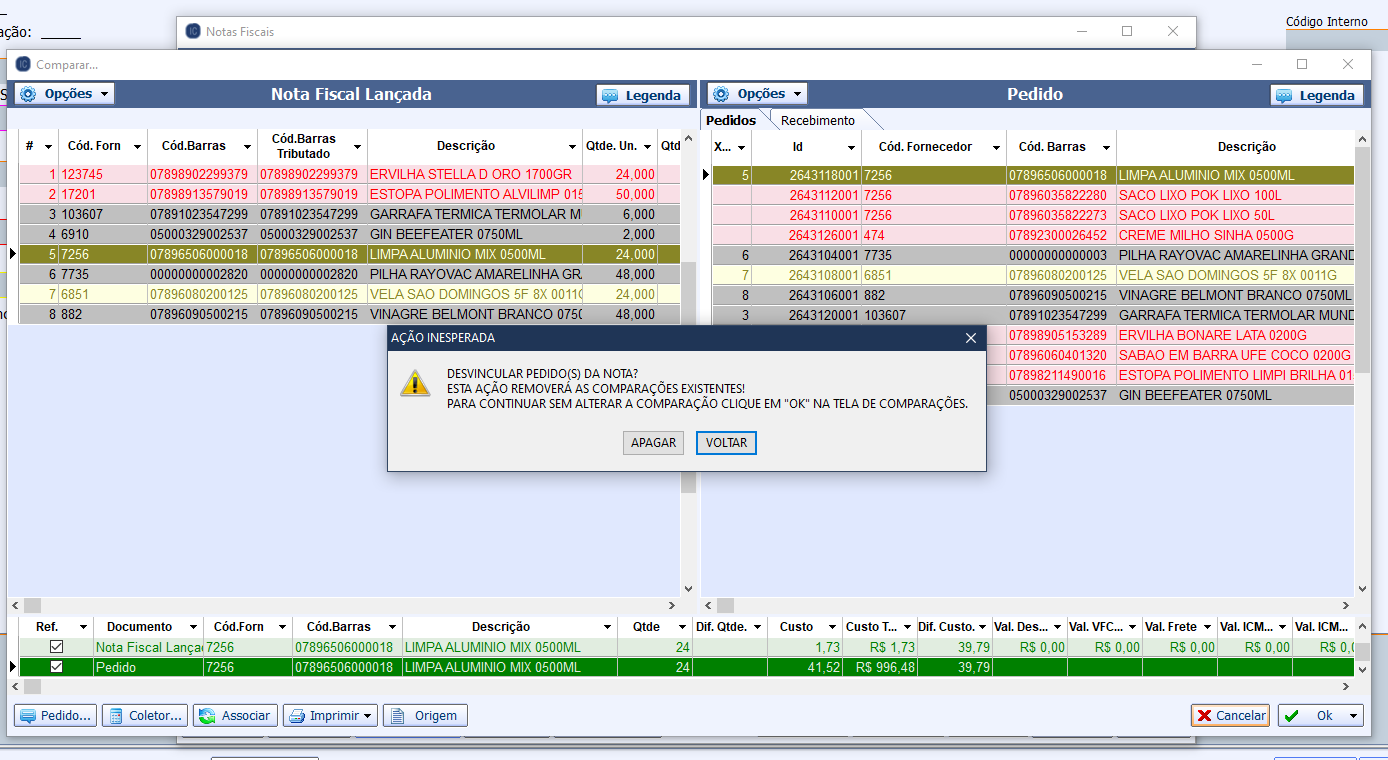This screenshot has width=1388, height=760.
Task: Expand the Documento column filter dropdown
Action: (x=190, y=627)
